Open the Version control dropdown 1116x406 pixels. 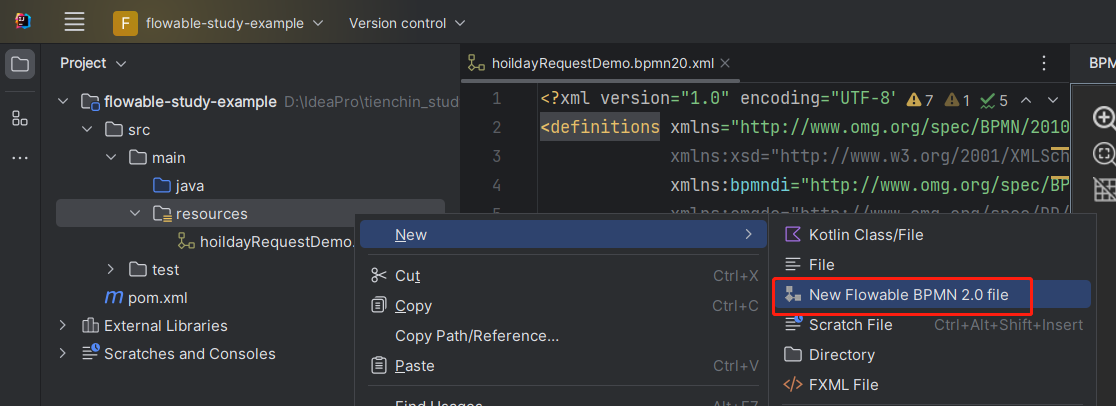tap(406, 23)
